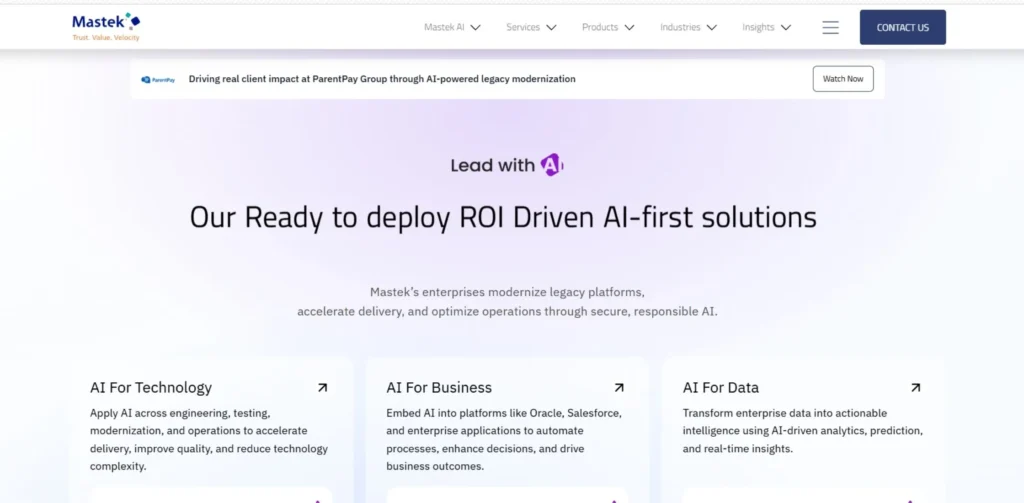
Task: Expand the Mastek AI dropdown chevron
Action: (476, 28)
